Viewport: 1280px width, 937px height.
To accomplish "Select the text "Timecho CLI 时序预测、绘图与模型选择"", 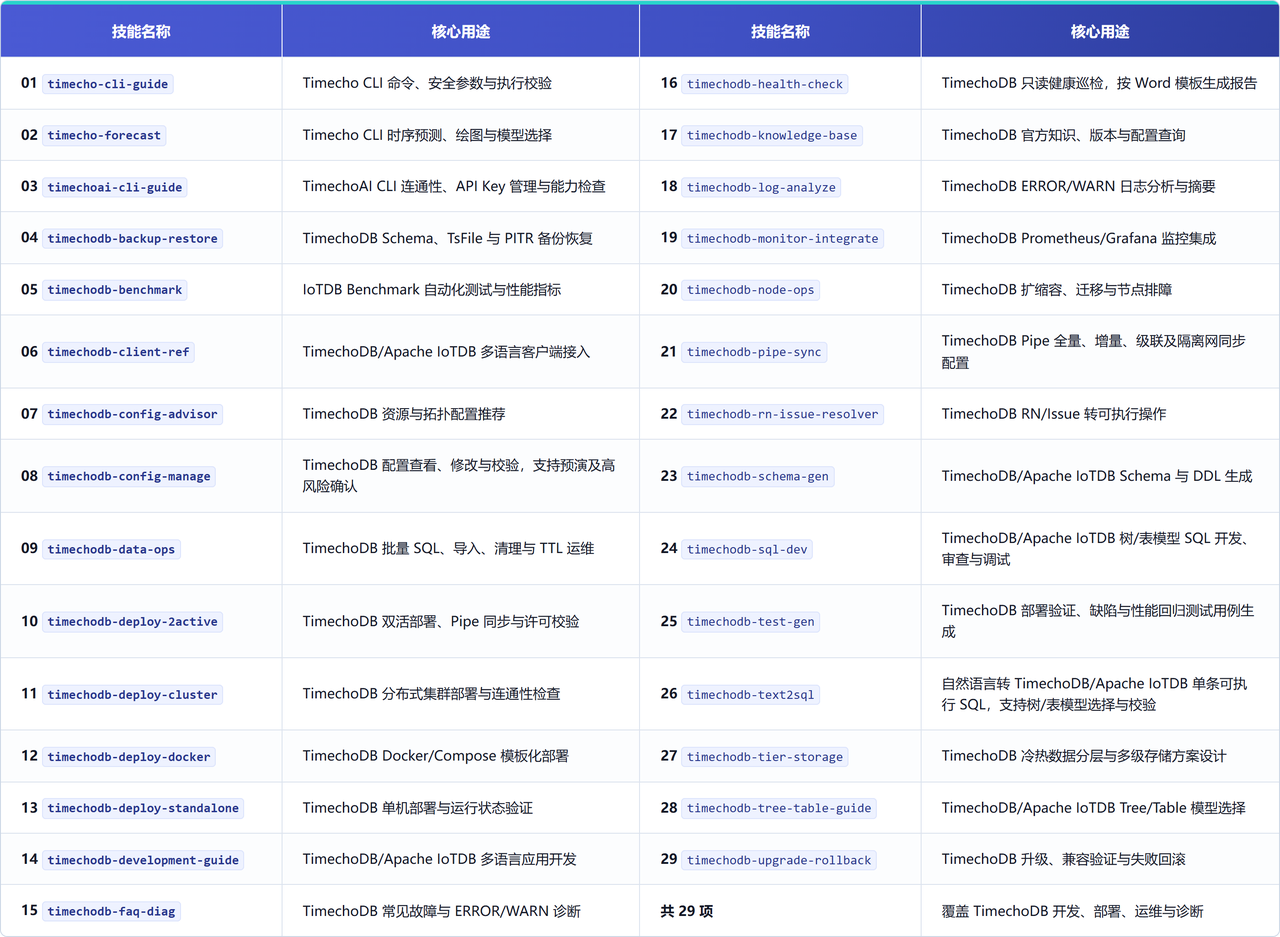I will [427, 135].
